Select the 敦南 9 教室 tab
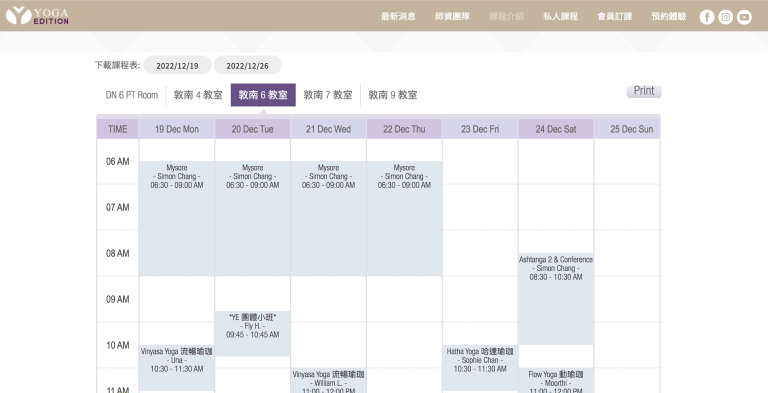The width and height of the screenshot is (768, 393). (x=393, y=95)
